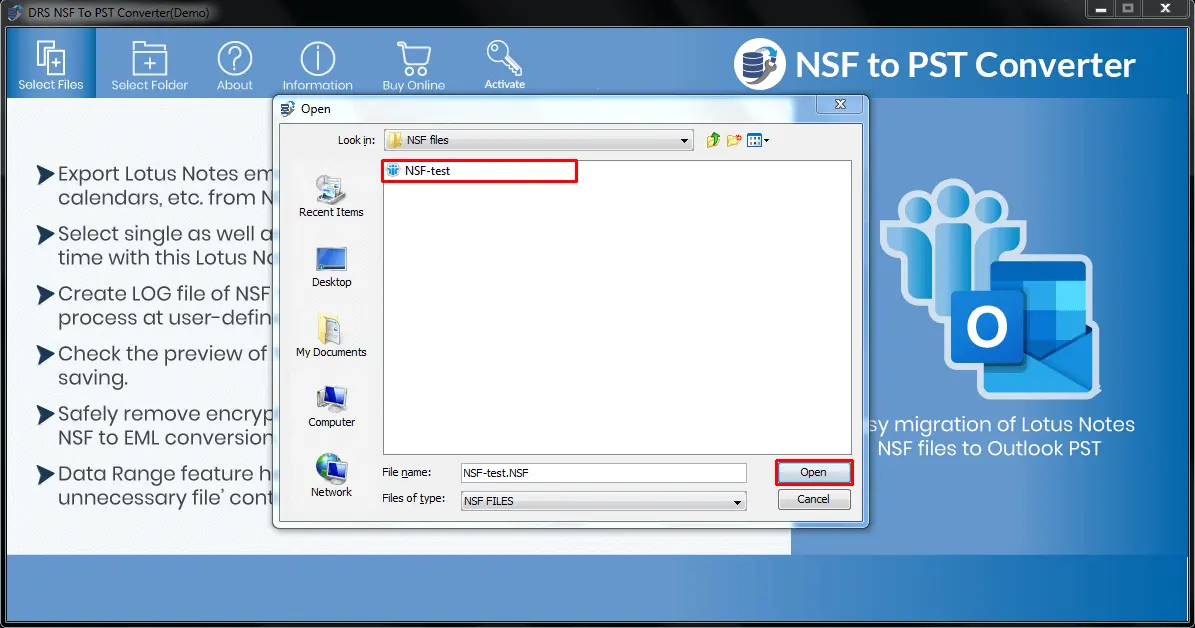This screenshot has width=1195, height=628.
Task: Go to My Documents location
Action: [331, 336]
